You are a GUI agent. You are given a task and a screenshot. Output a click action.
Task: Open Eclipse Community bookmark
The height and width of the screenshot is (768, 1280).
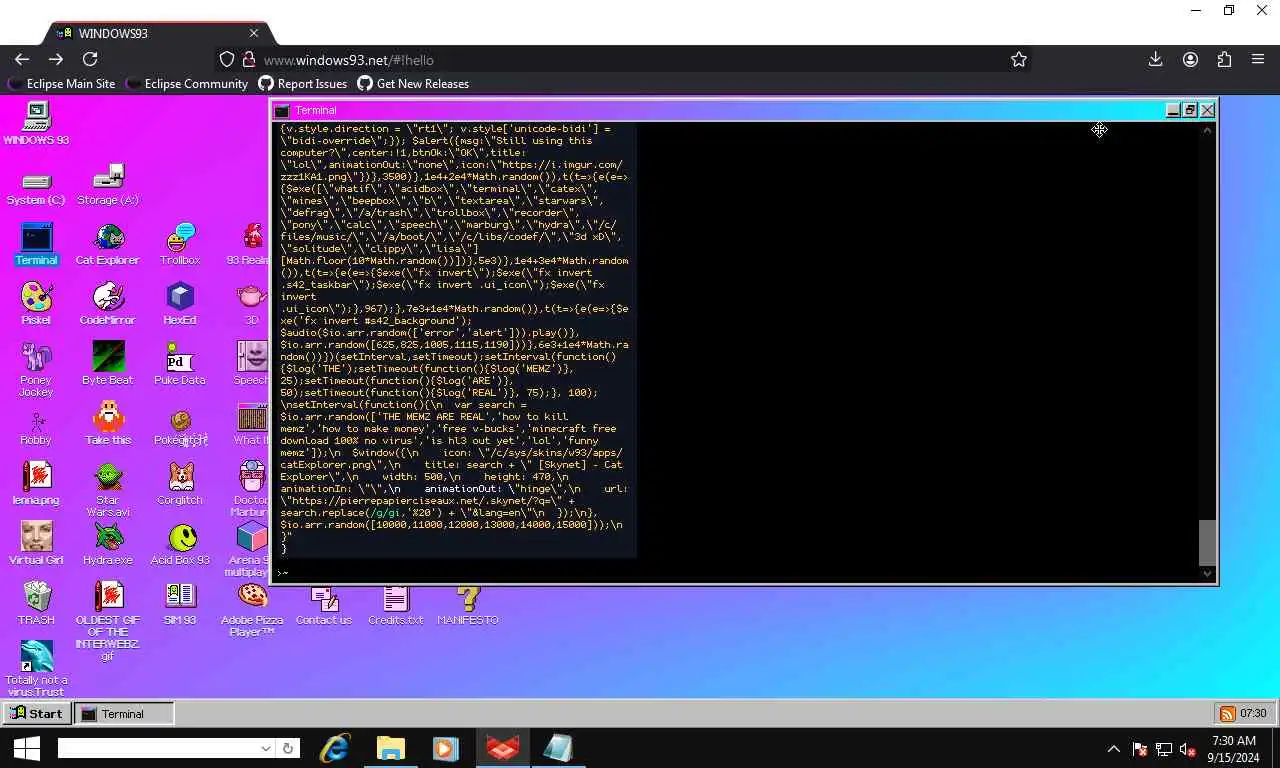187,84
